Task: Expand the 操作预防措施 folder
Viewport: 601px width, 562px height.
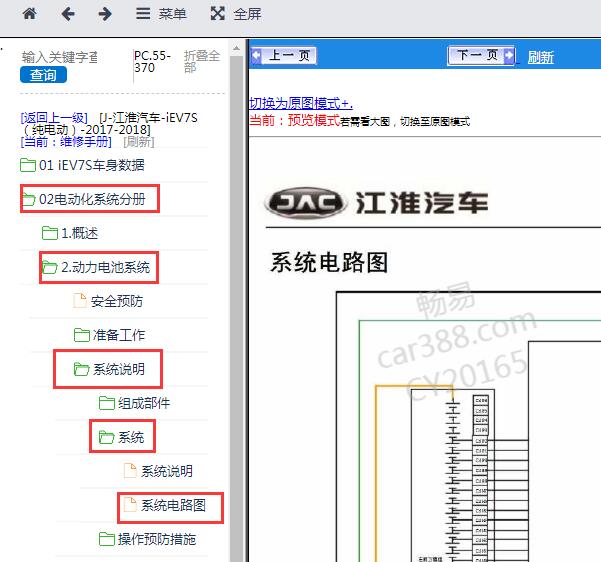Action: click(157, 539)
